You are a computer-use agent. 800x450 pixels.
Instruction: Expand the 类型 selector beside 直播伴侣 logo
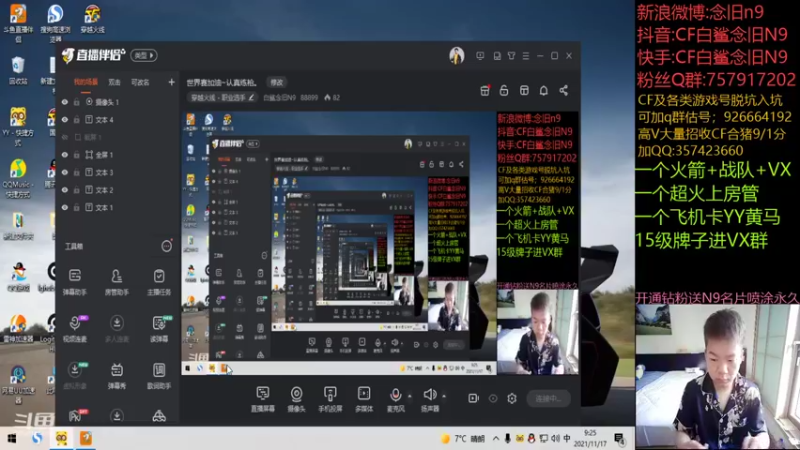click(x=144, y=55)
